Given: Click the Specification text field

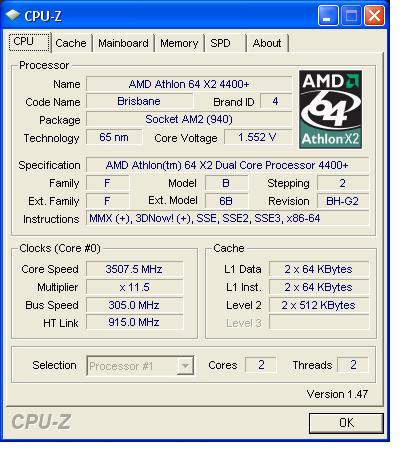Looking at the screenshot, I should tap(227, 165).
